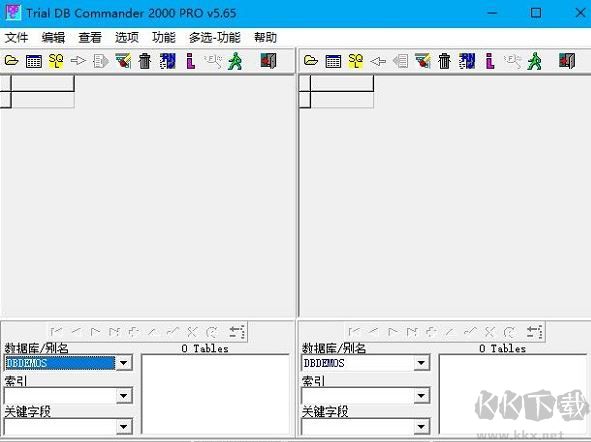591x442 pixels.
Task: Click the purple info icon in left toolbar
Action: coord(191,61)
